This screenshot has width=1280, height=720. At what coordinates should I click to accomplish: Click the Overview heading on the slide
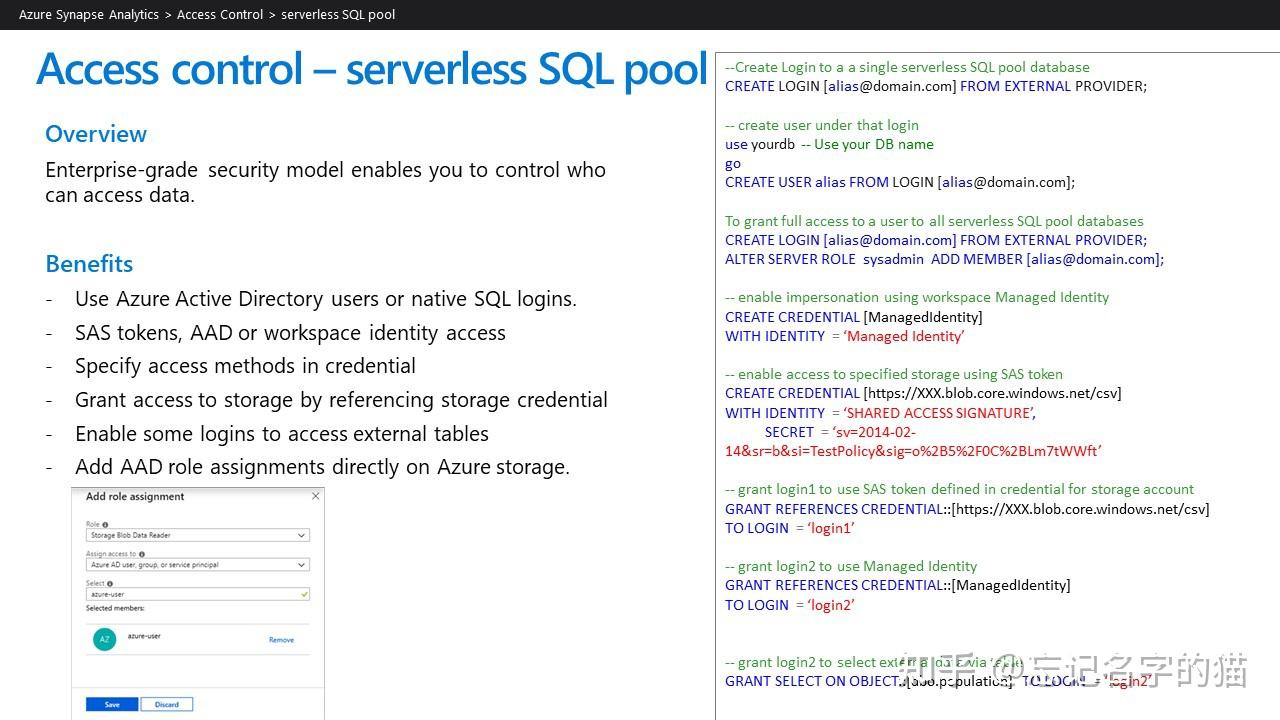click(x=95, y=133)
